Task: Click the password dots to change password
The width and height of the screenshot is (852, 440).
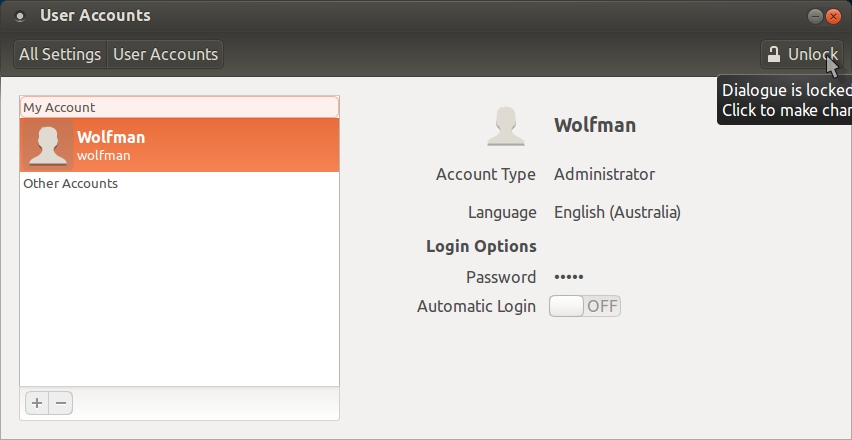Action: 569,277
